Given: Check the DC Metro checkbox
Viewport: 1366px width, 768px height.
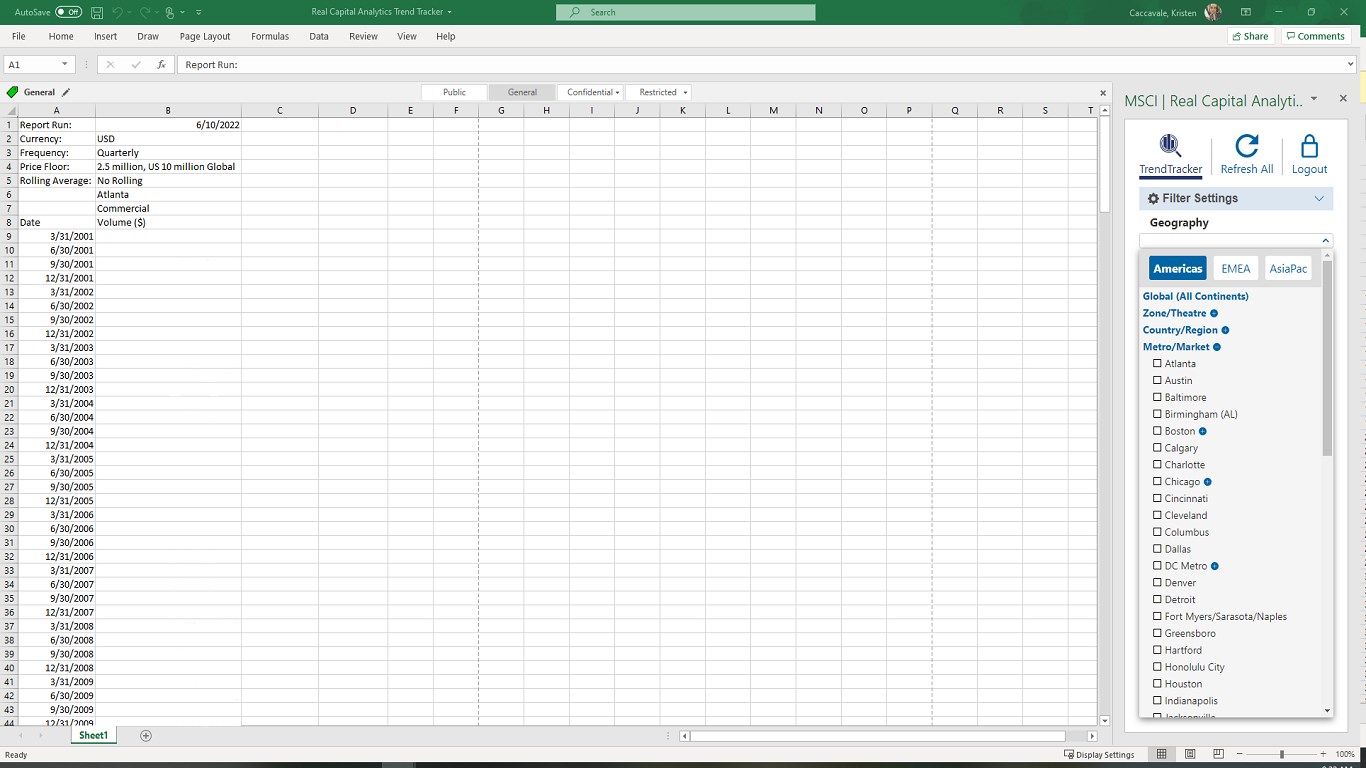Looking at the screenshot, I should 1158,566.
